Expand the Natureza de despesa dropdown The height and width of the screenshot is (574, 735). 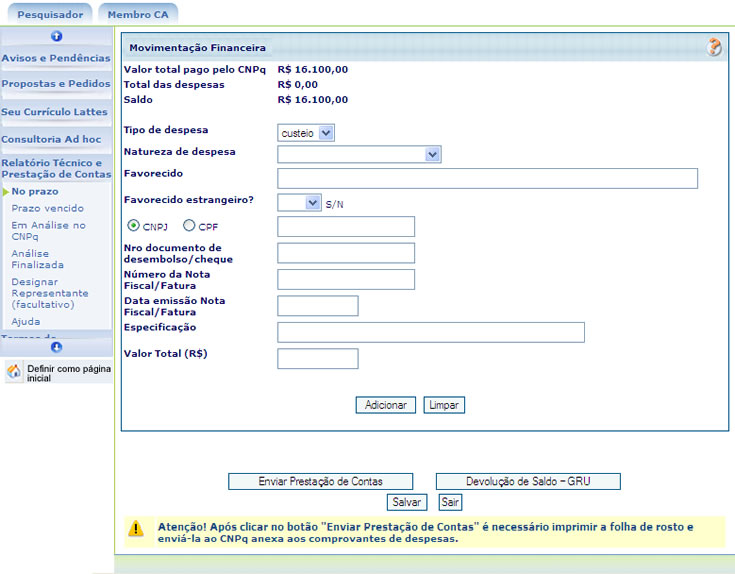click(x=359, y=154)
